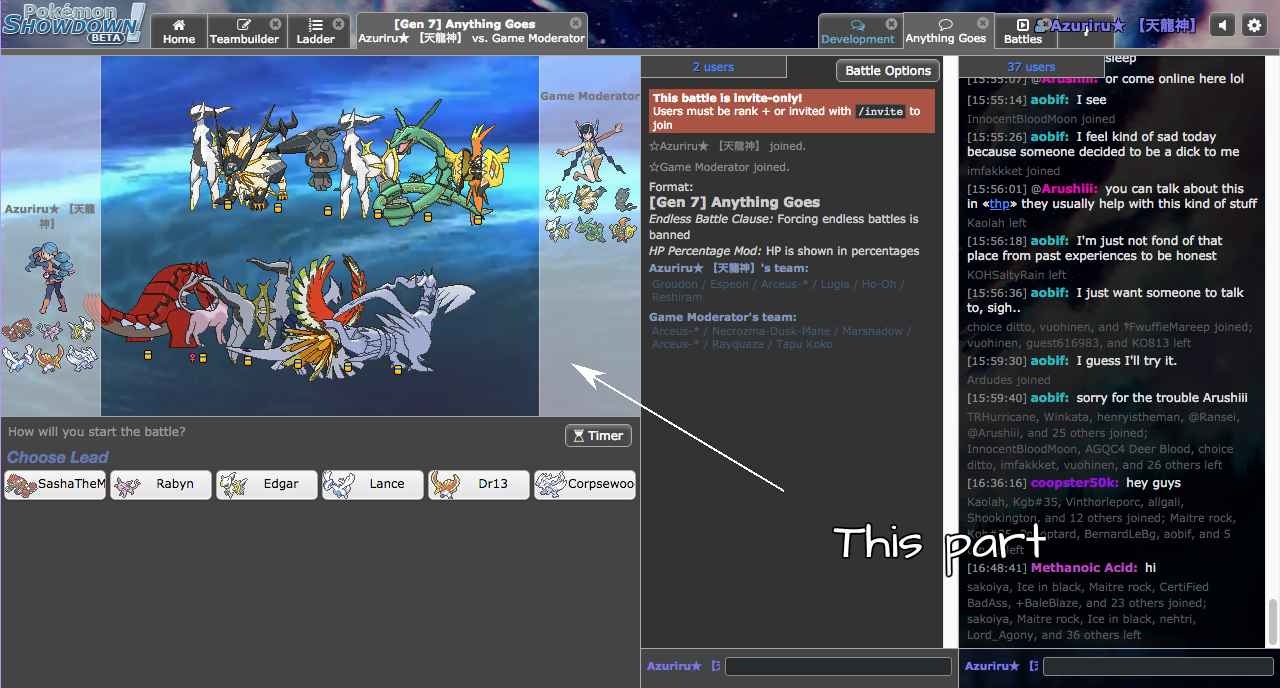Switch to the Development chat tab
Screen dimensions: 1280x688
click(858, 31)
